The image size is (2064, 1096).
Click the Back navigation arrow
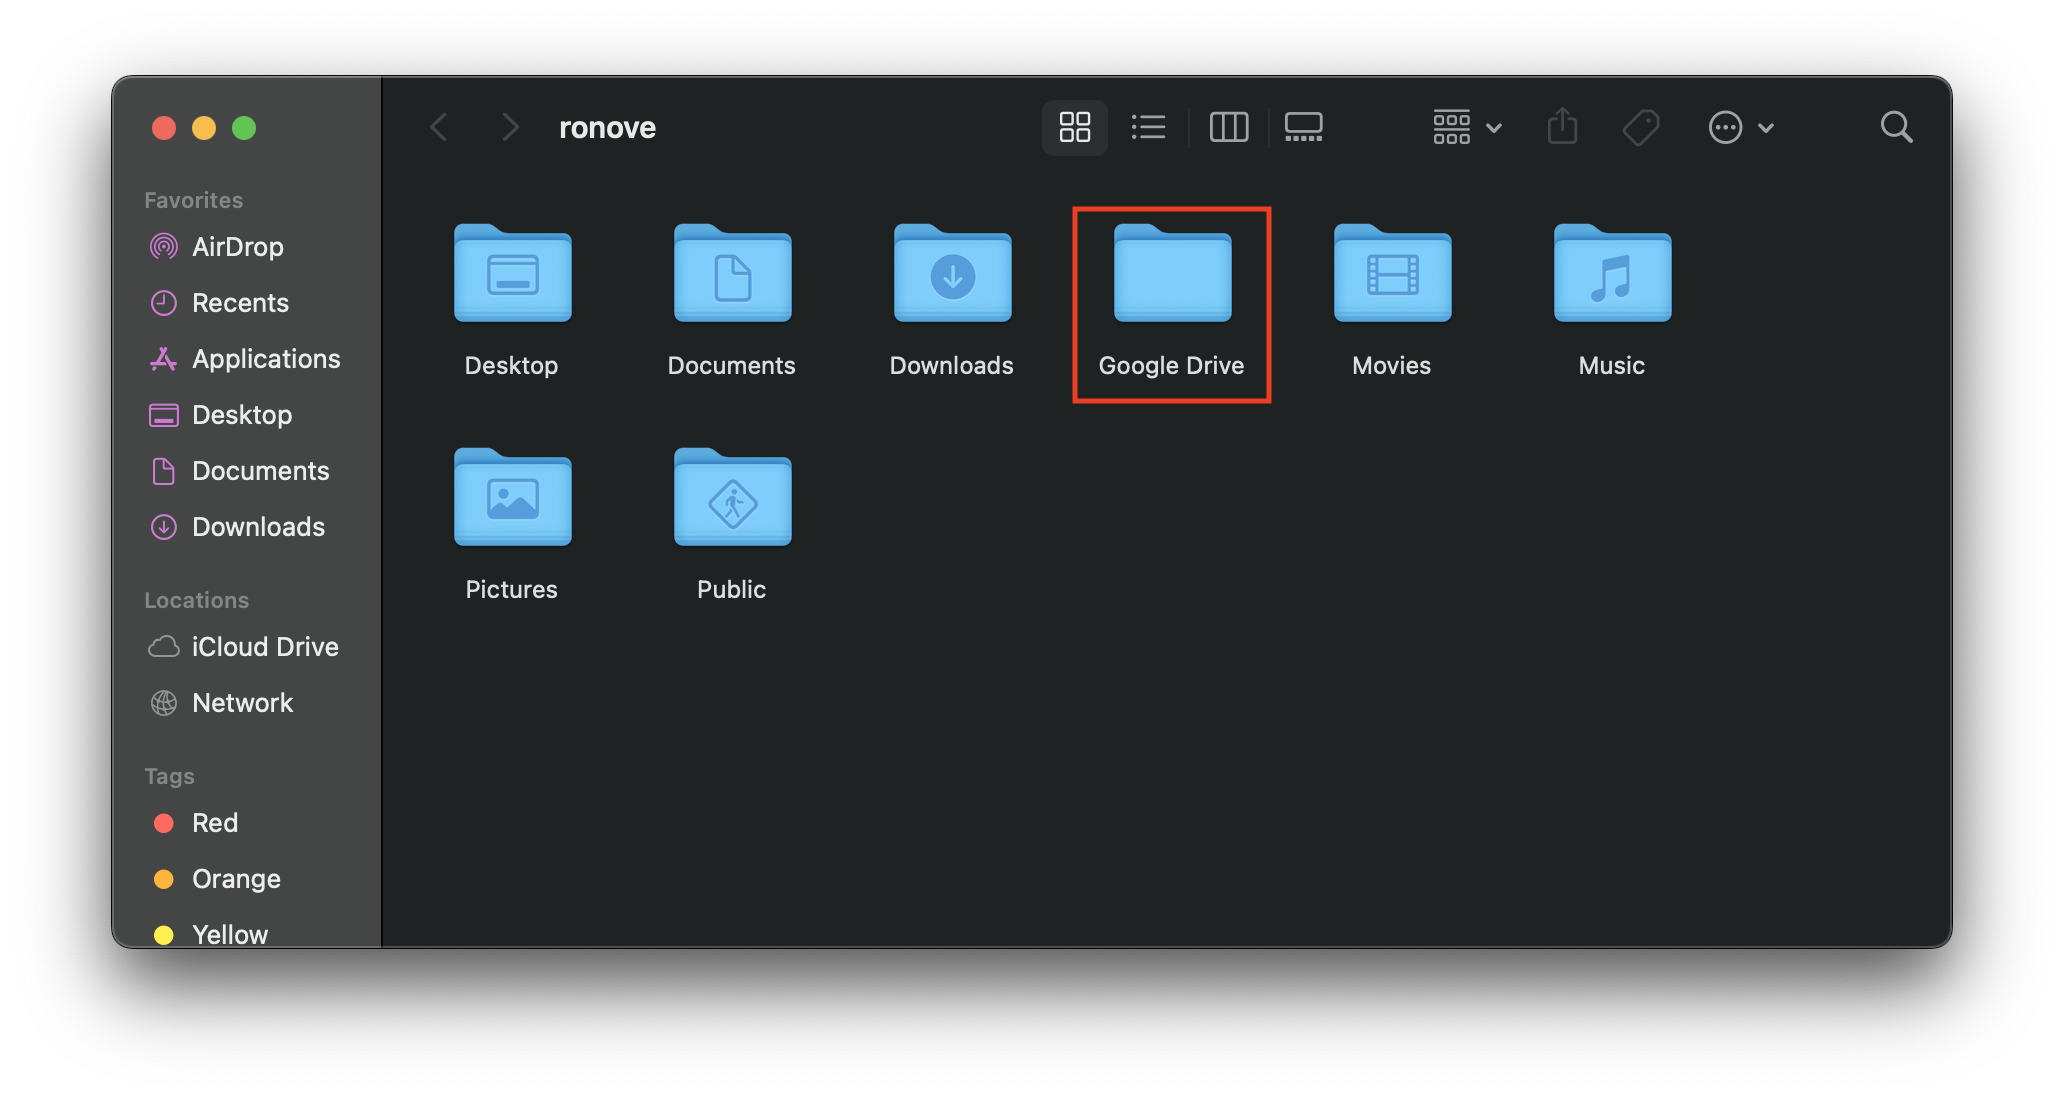click(x=439, y=127)
